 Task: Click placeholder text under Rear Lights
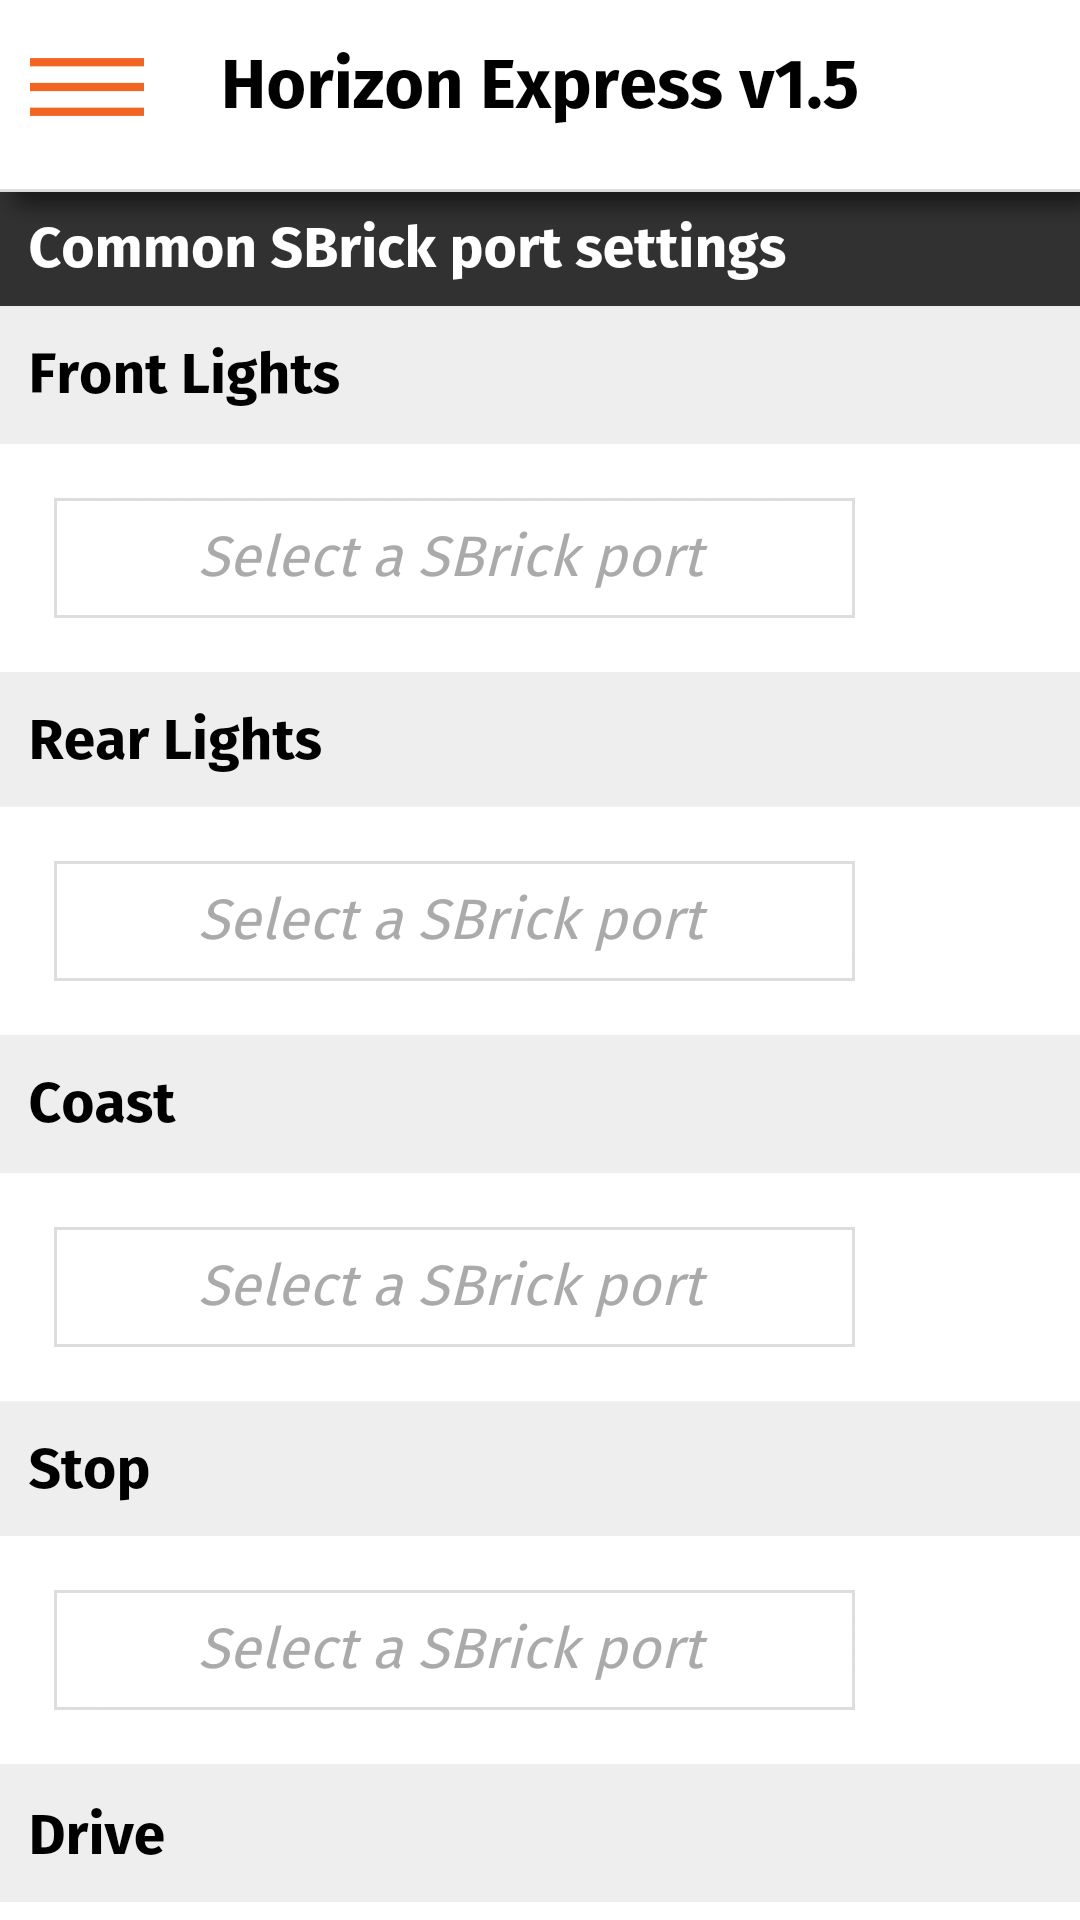[453, 920]
